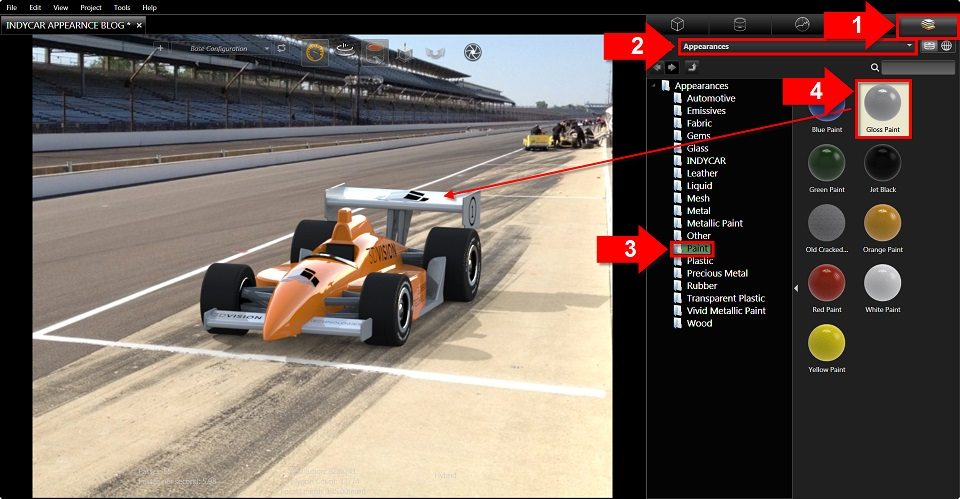Viewport: 960px width, 499px height.
Task: Select the object move tool cube icon
Action: 405,54
